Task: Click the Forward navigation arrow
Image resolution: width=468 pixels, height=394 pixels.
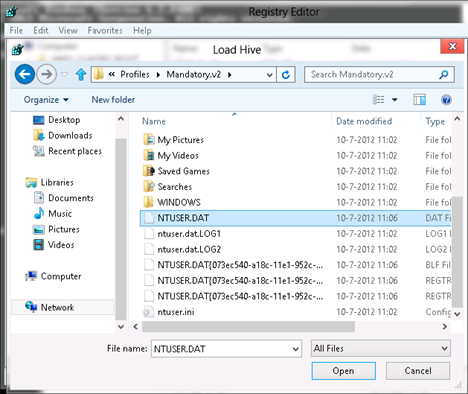Action: [46, 74]
